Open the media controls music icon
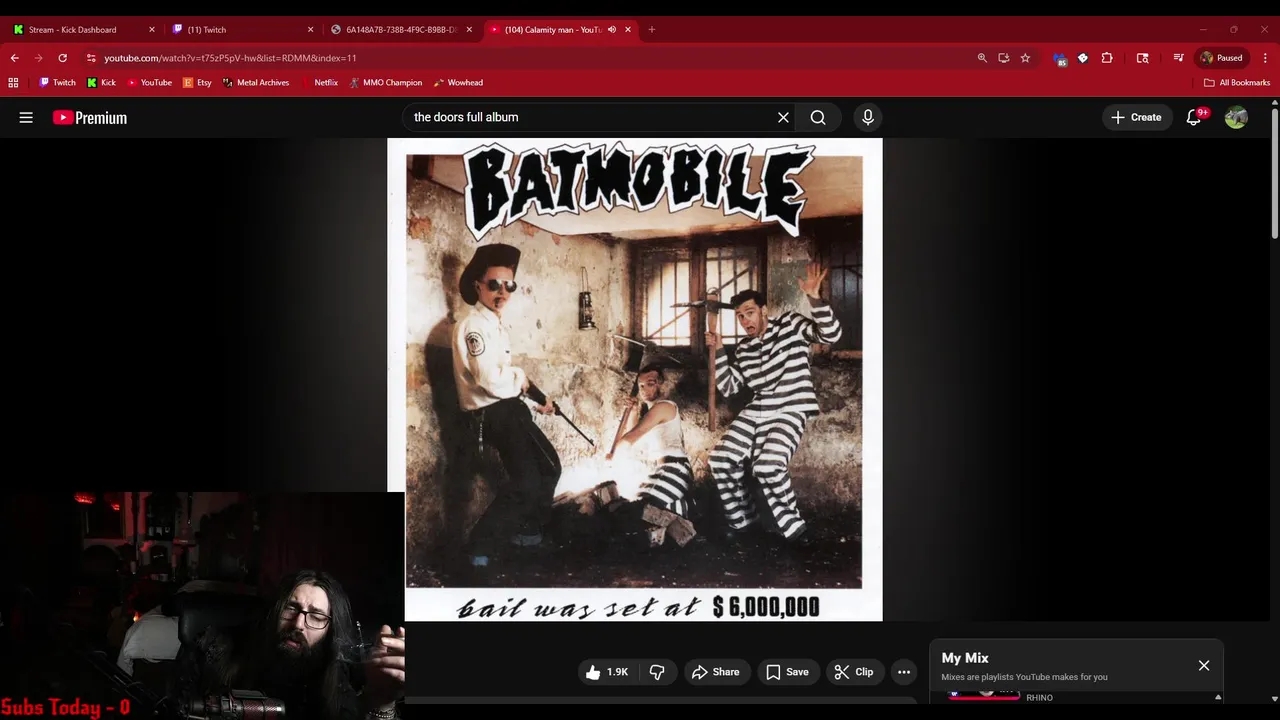 [x=1179, y=58]
